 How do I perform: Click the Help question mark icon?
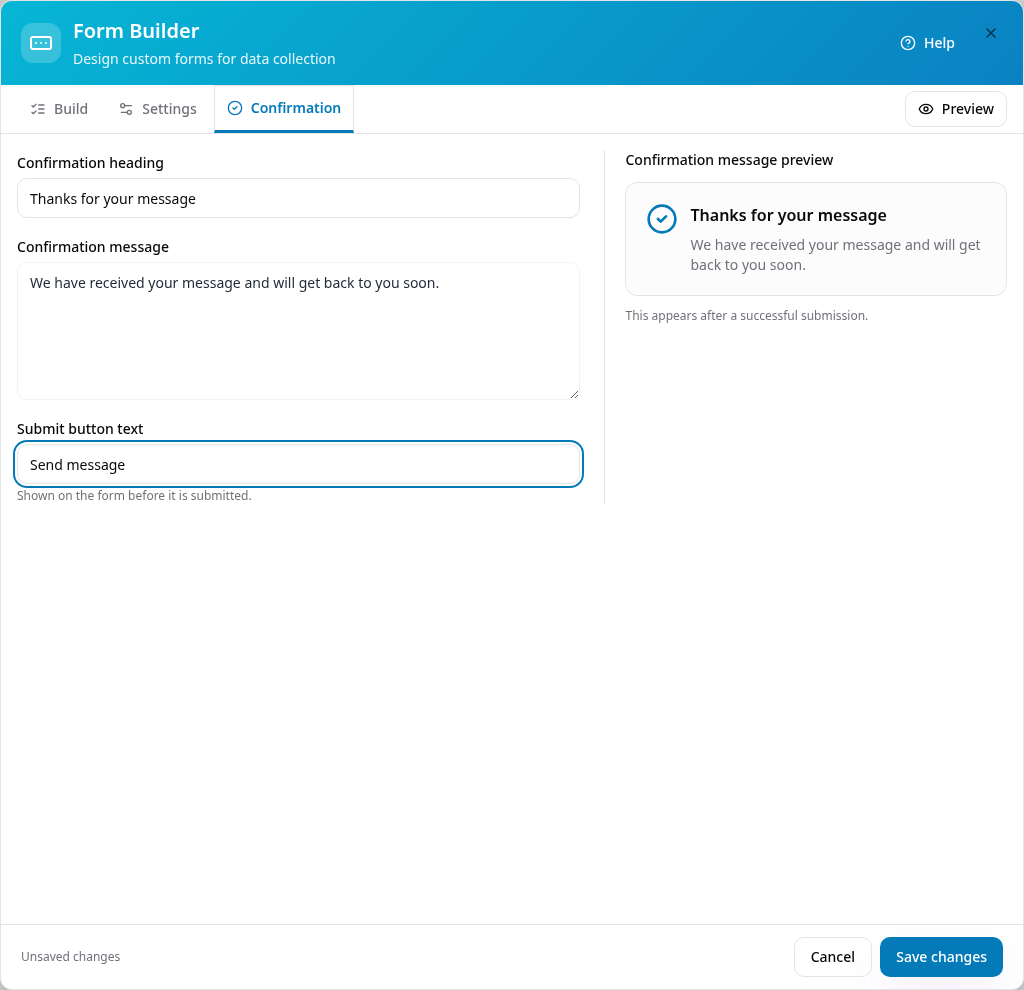click(x=908, y=43)
